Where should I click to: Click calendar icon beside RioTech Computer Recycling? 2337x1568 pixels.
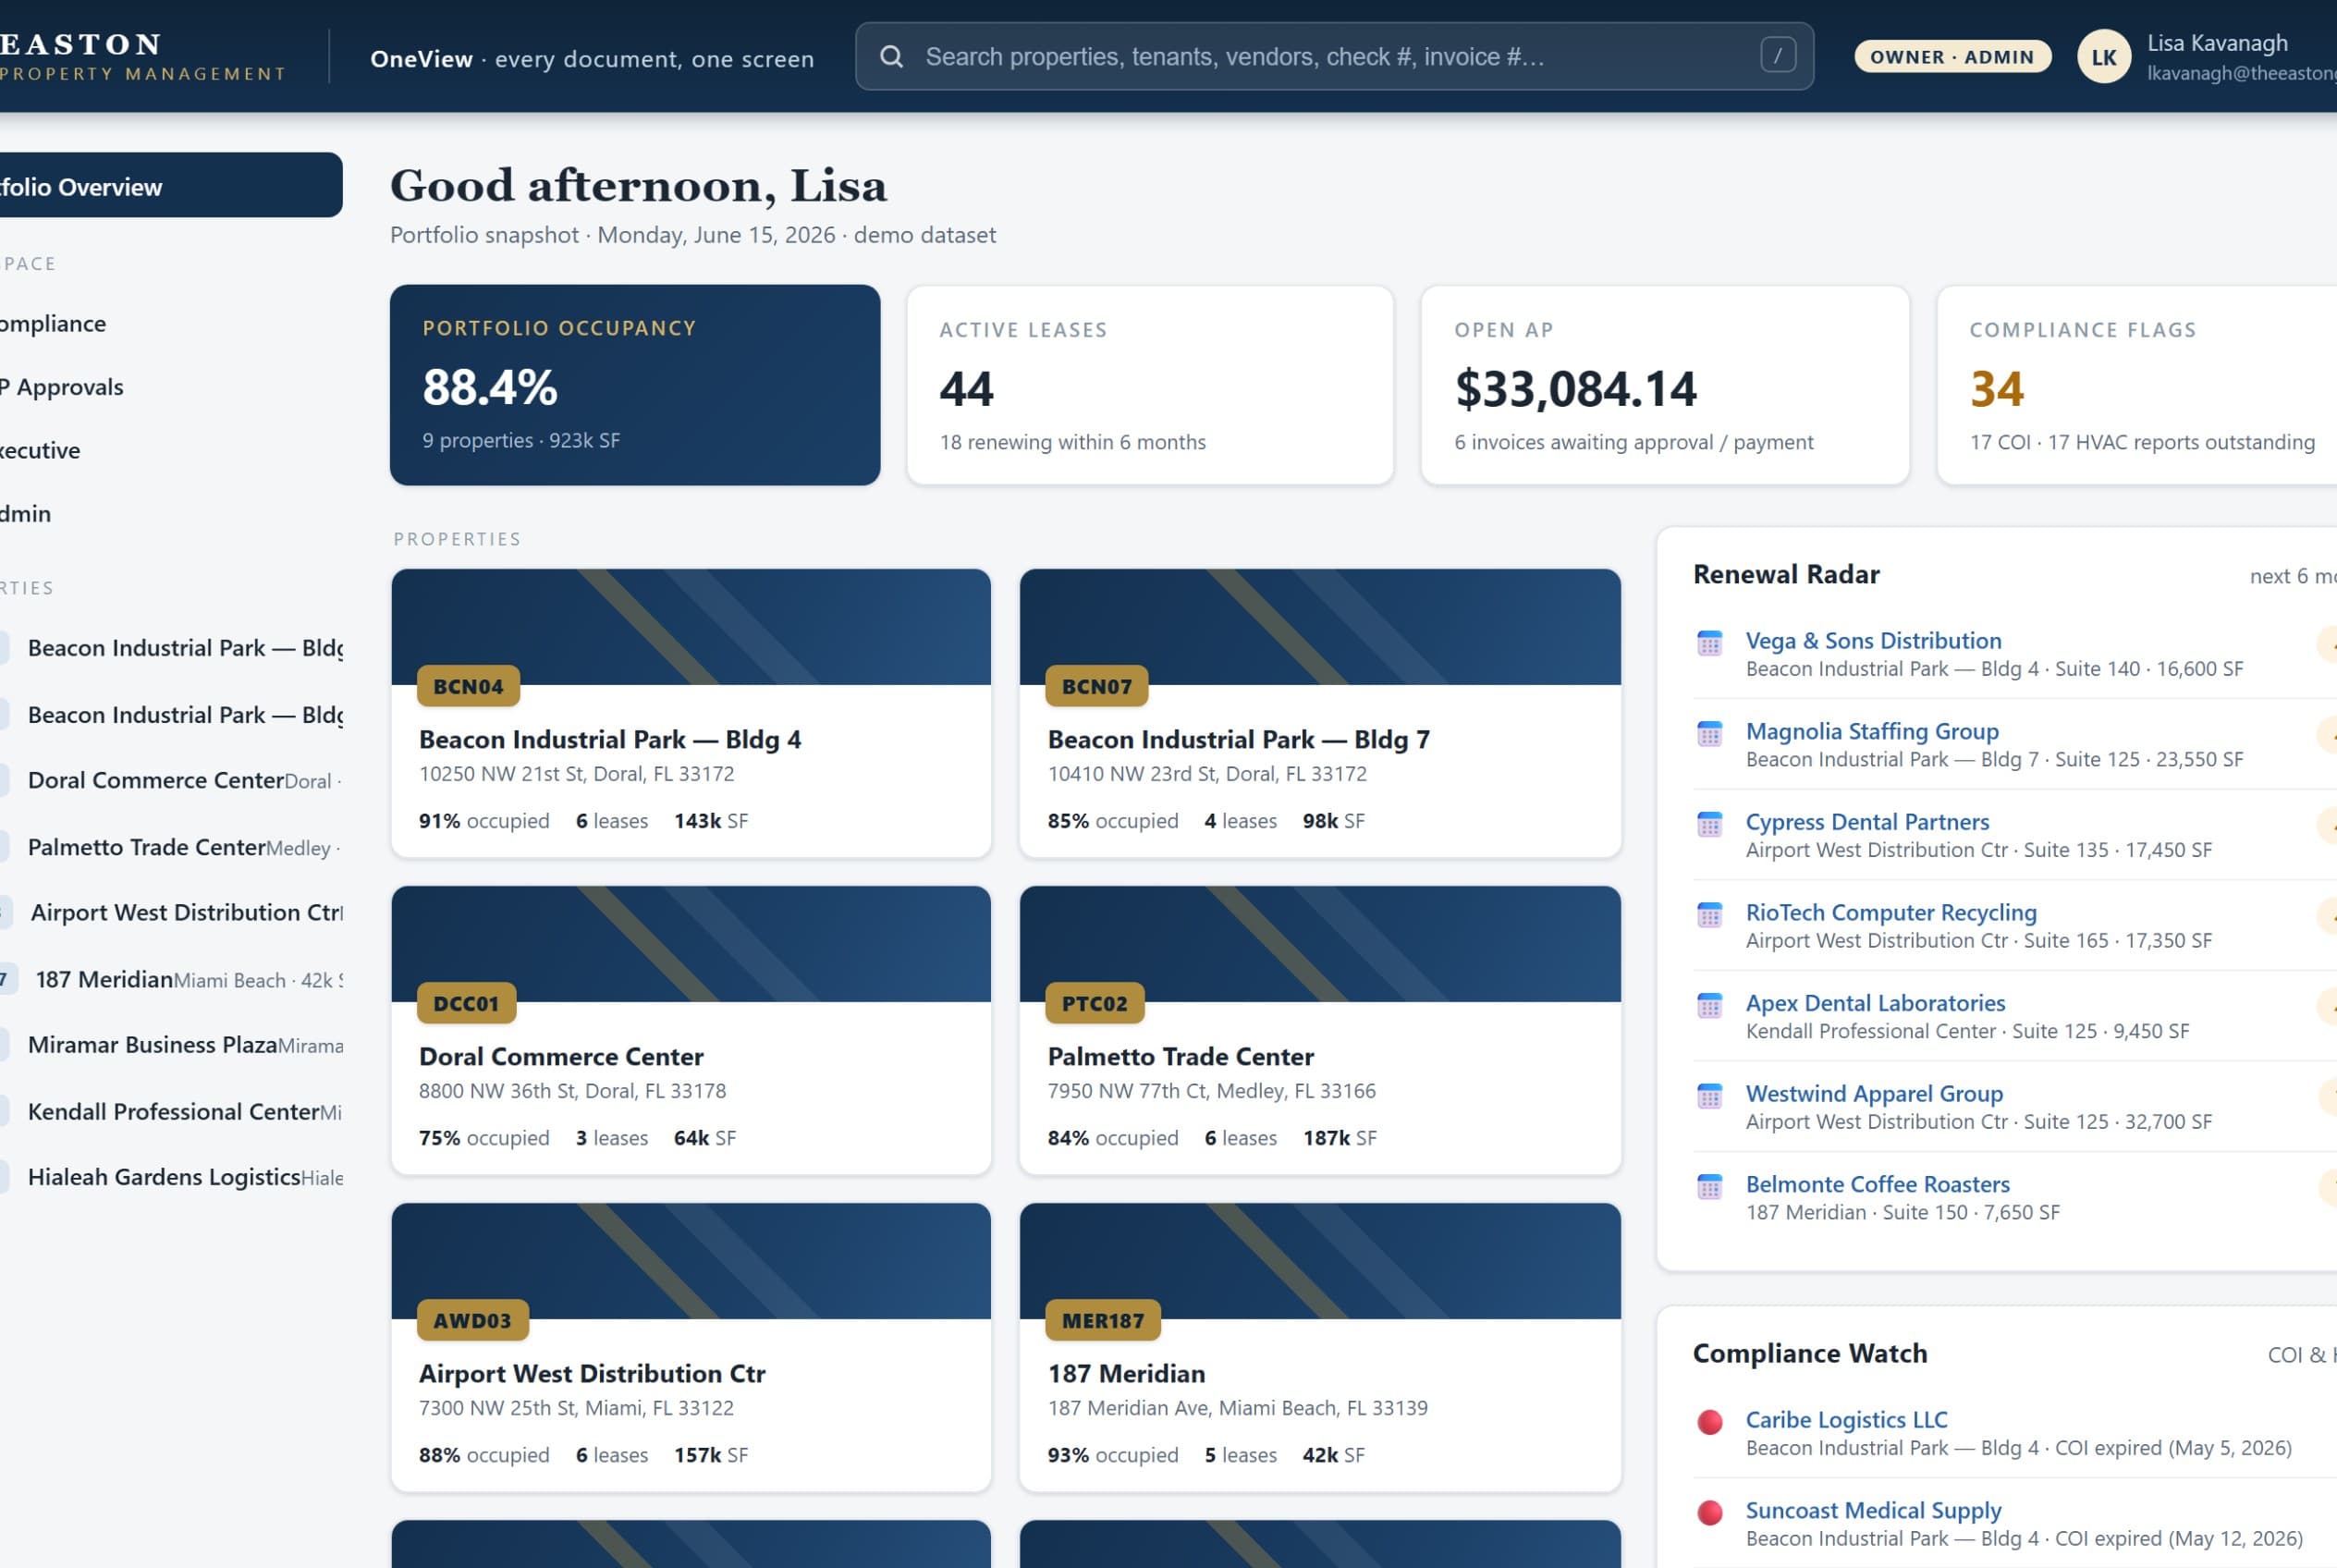[x=1709, y=915]
